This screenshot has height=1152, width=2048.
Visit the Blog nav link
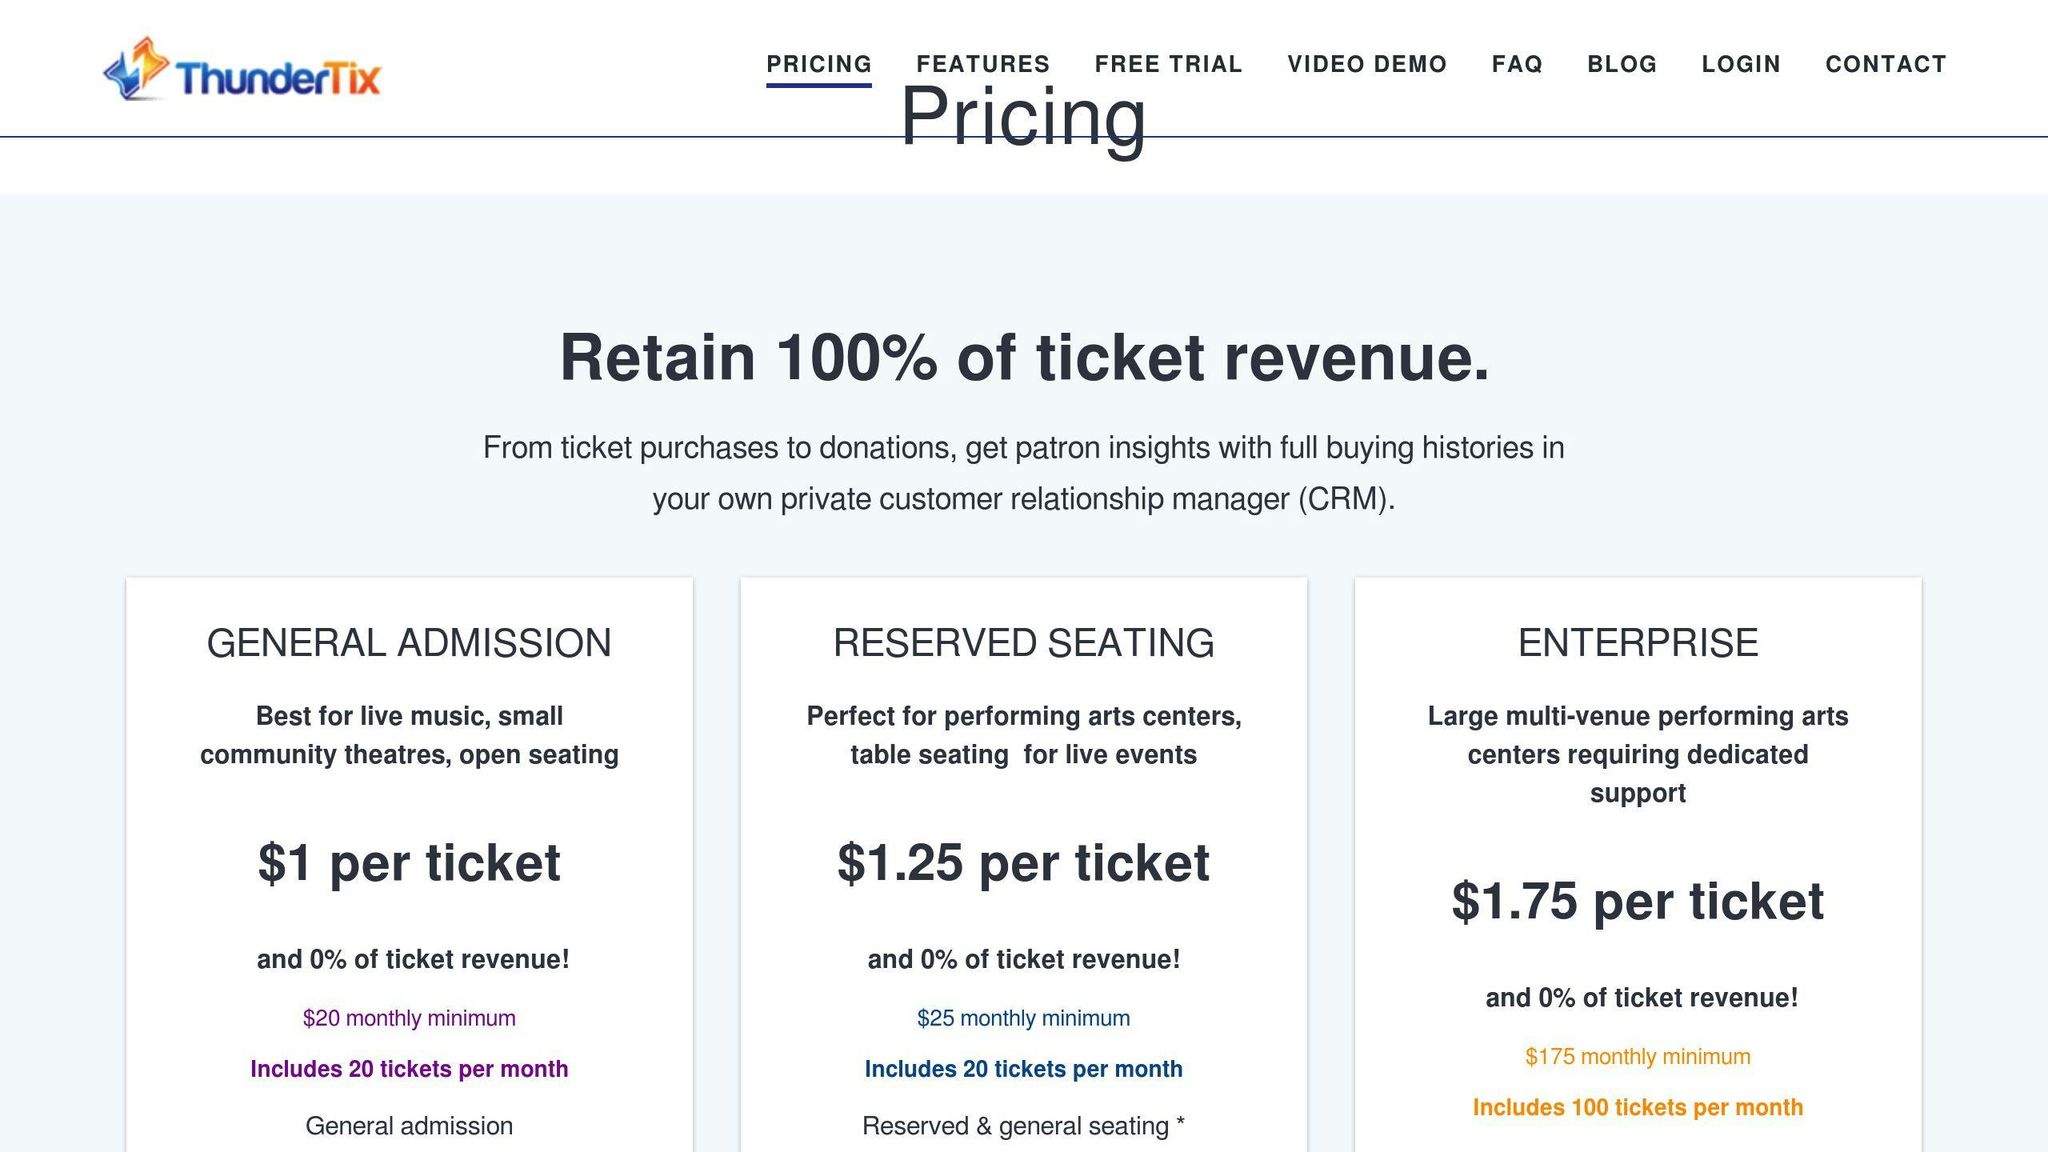pos(1622,64)
